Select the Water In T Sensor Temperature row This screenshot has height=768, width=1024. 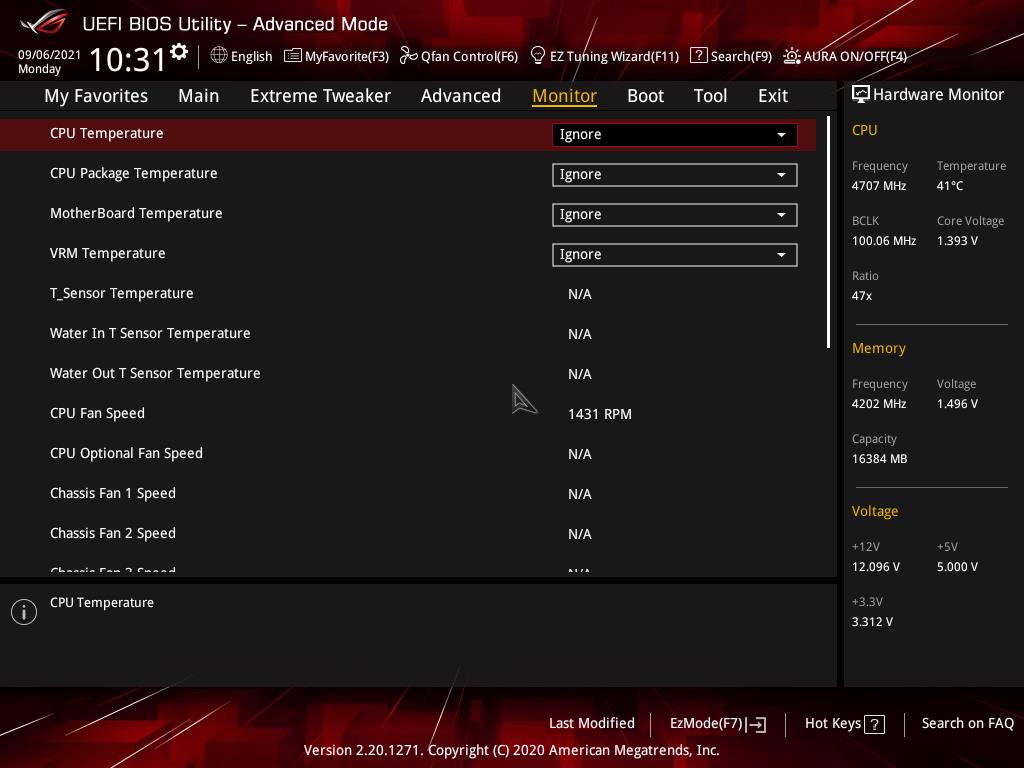coord(408,334)
